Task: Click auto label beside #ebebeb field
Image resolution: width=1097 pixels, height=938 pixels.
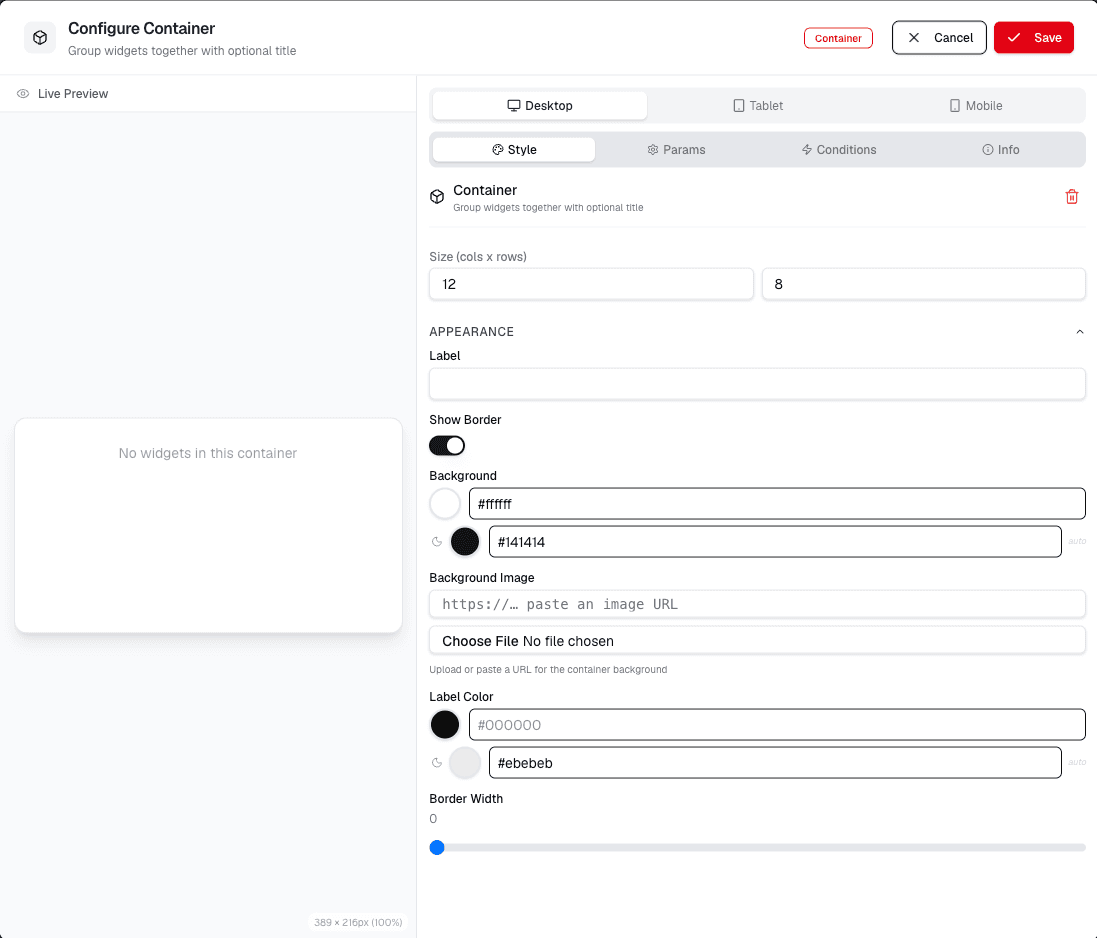Action: tap(1077, 762)
